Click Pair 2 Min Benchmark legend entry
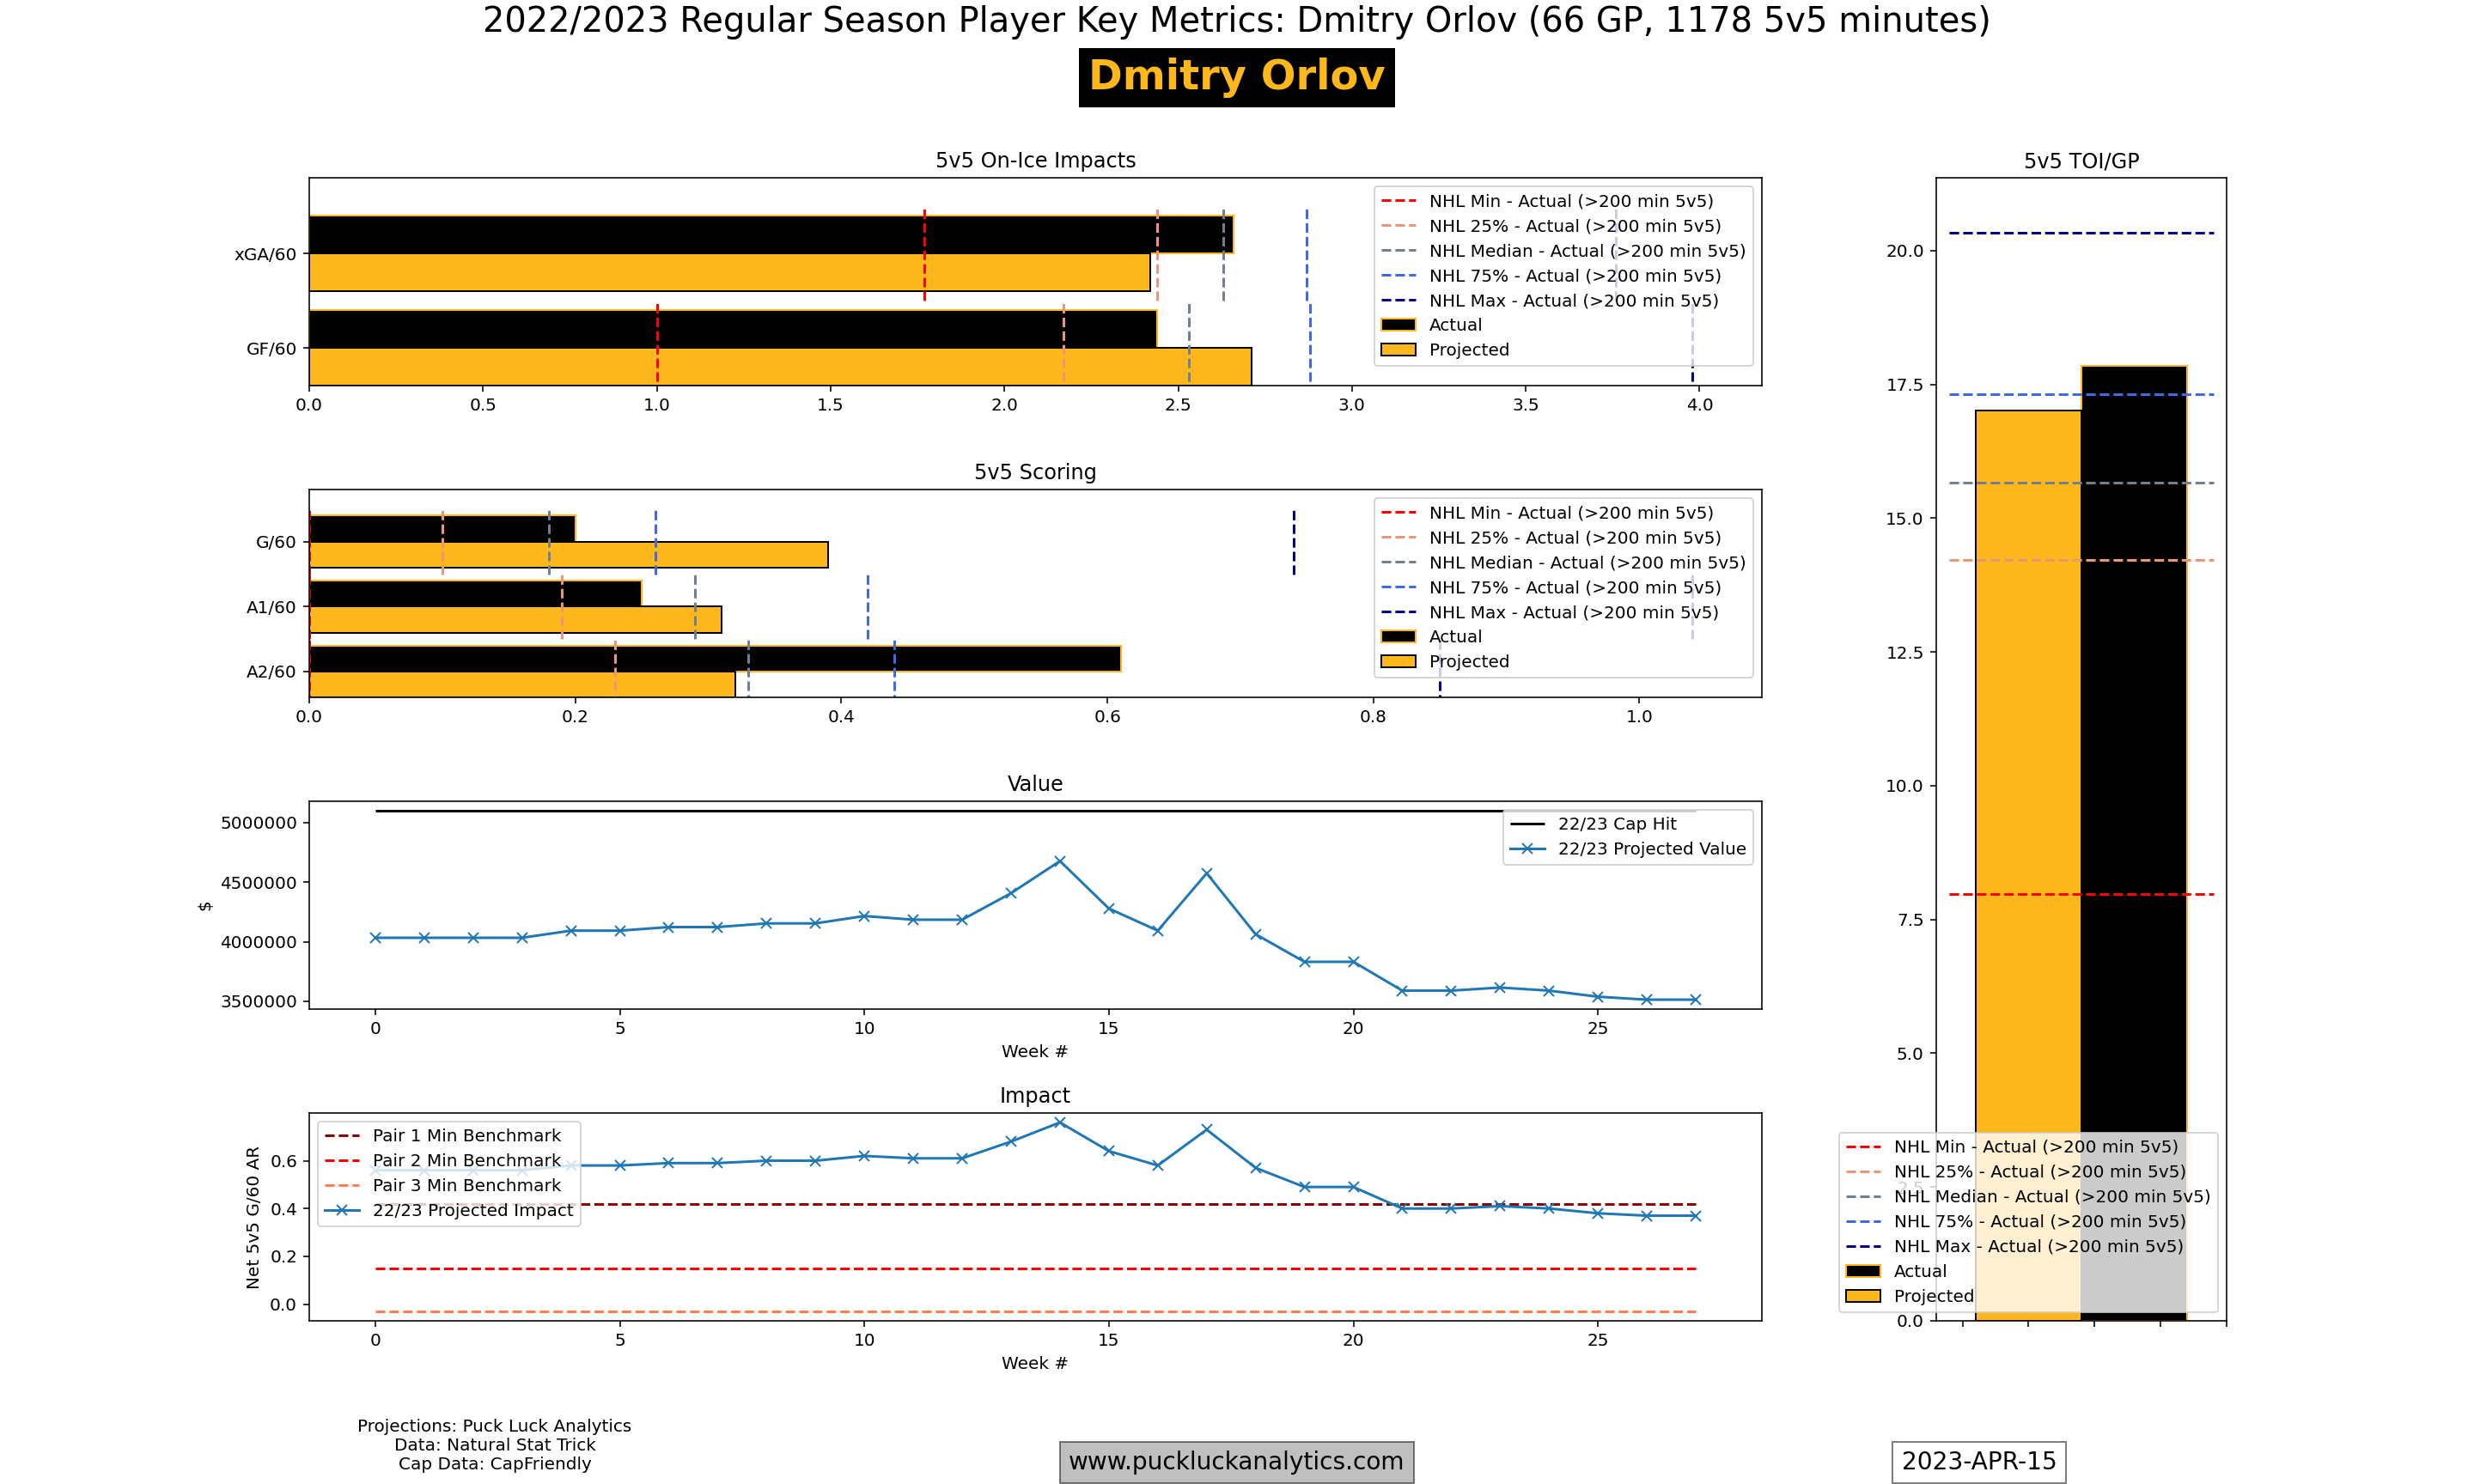The image size is (2474, 1484). pos(443,1161)
